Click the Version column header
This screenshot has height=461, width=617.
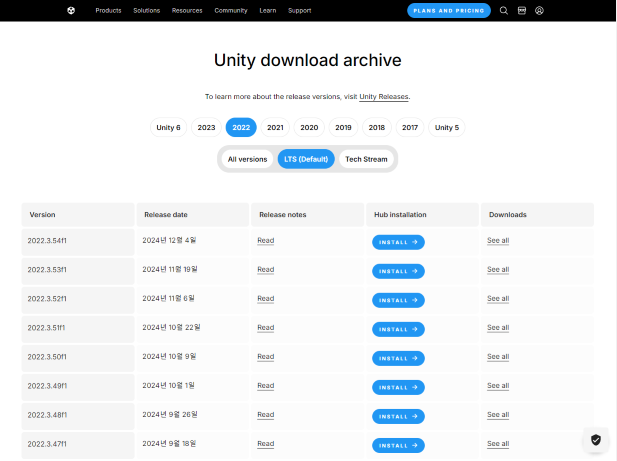(x=78, y=215)
